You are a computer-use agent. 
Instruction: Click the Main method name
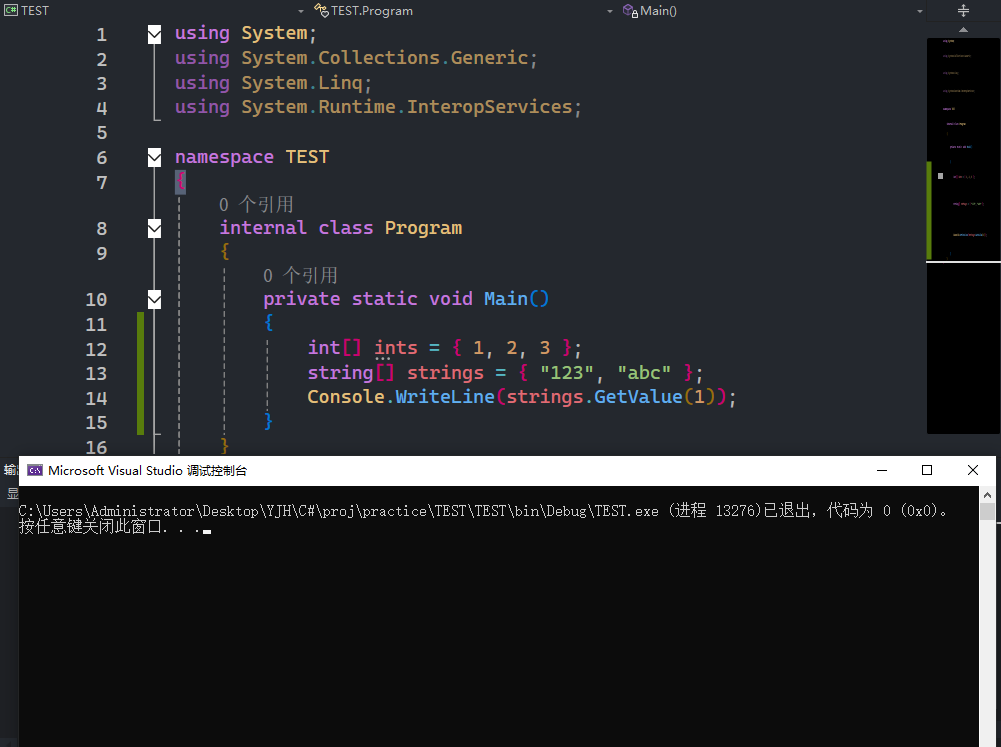[506, 299]
